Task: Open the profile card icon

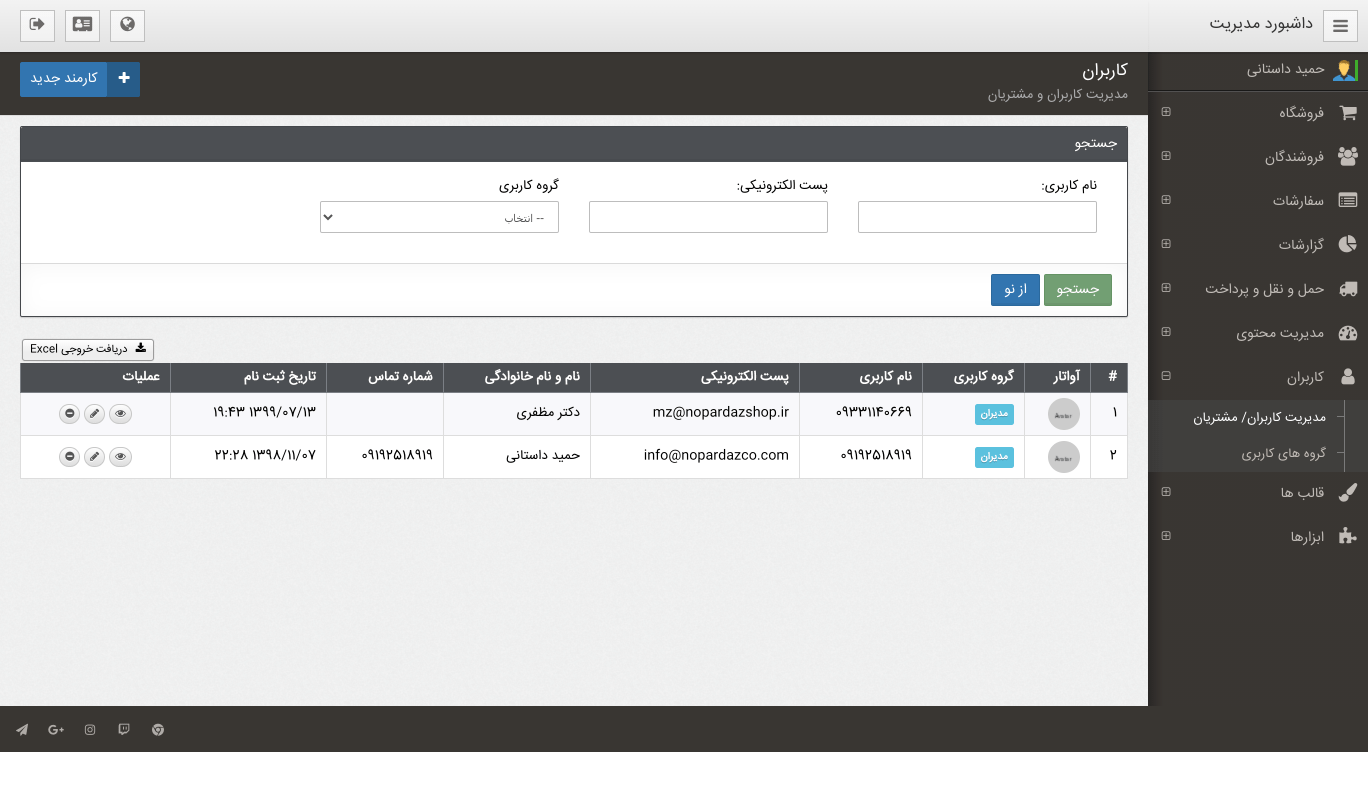Action: point(82,25)
